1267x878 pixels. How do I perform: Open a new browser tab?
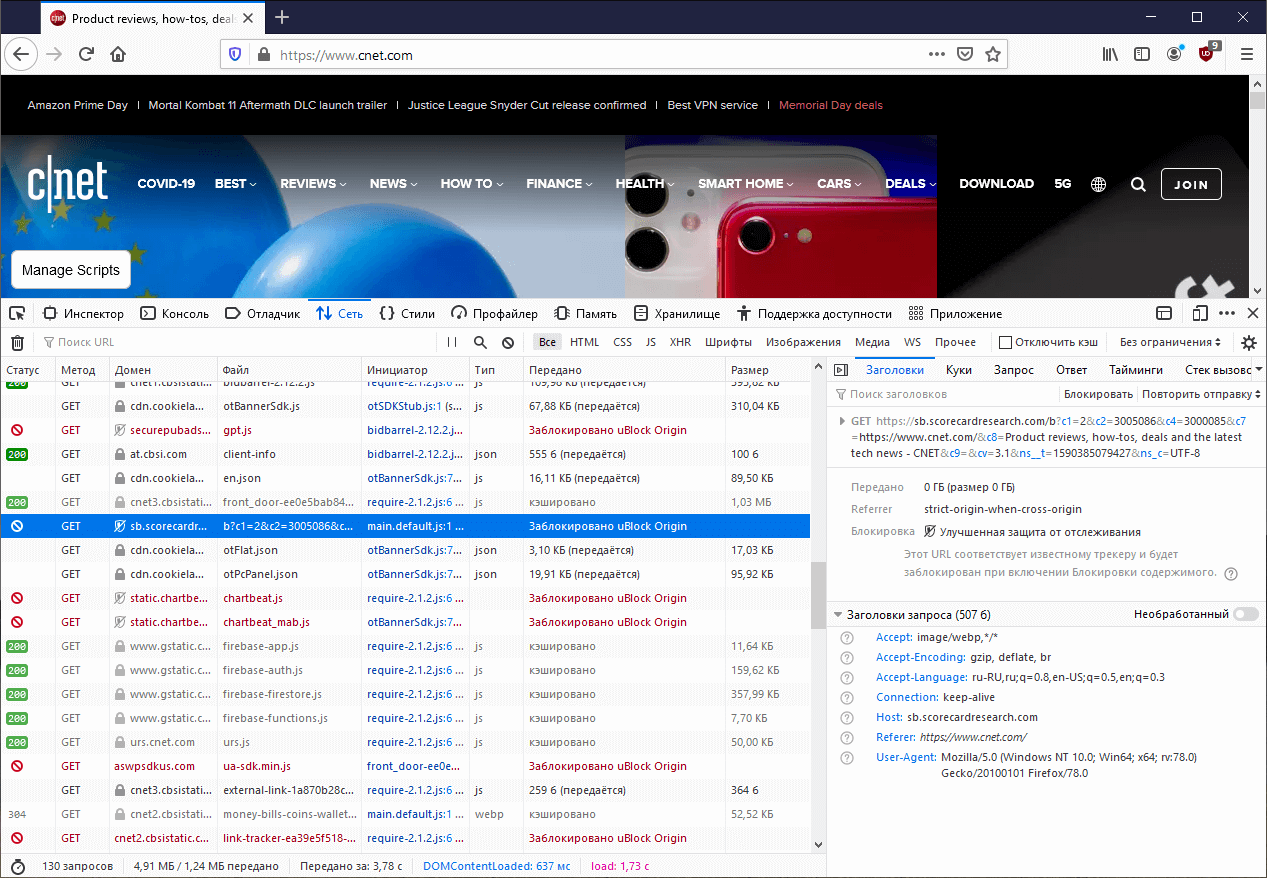coord(282,17)
